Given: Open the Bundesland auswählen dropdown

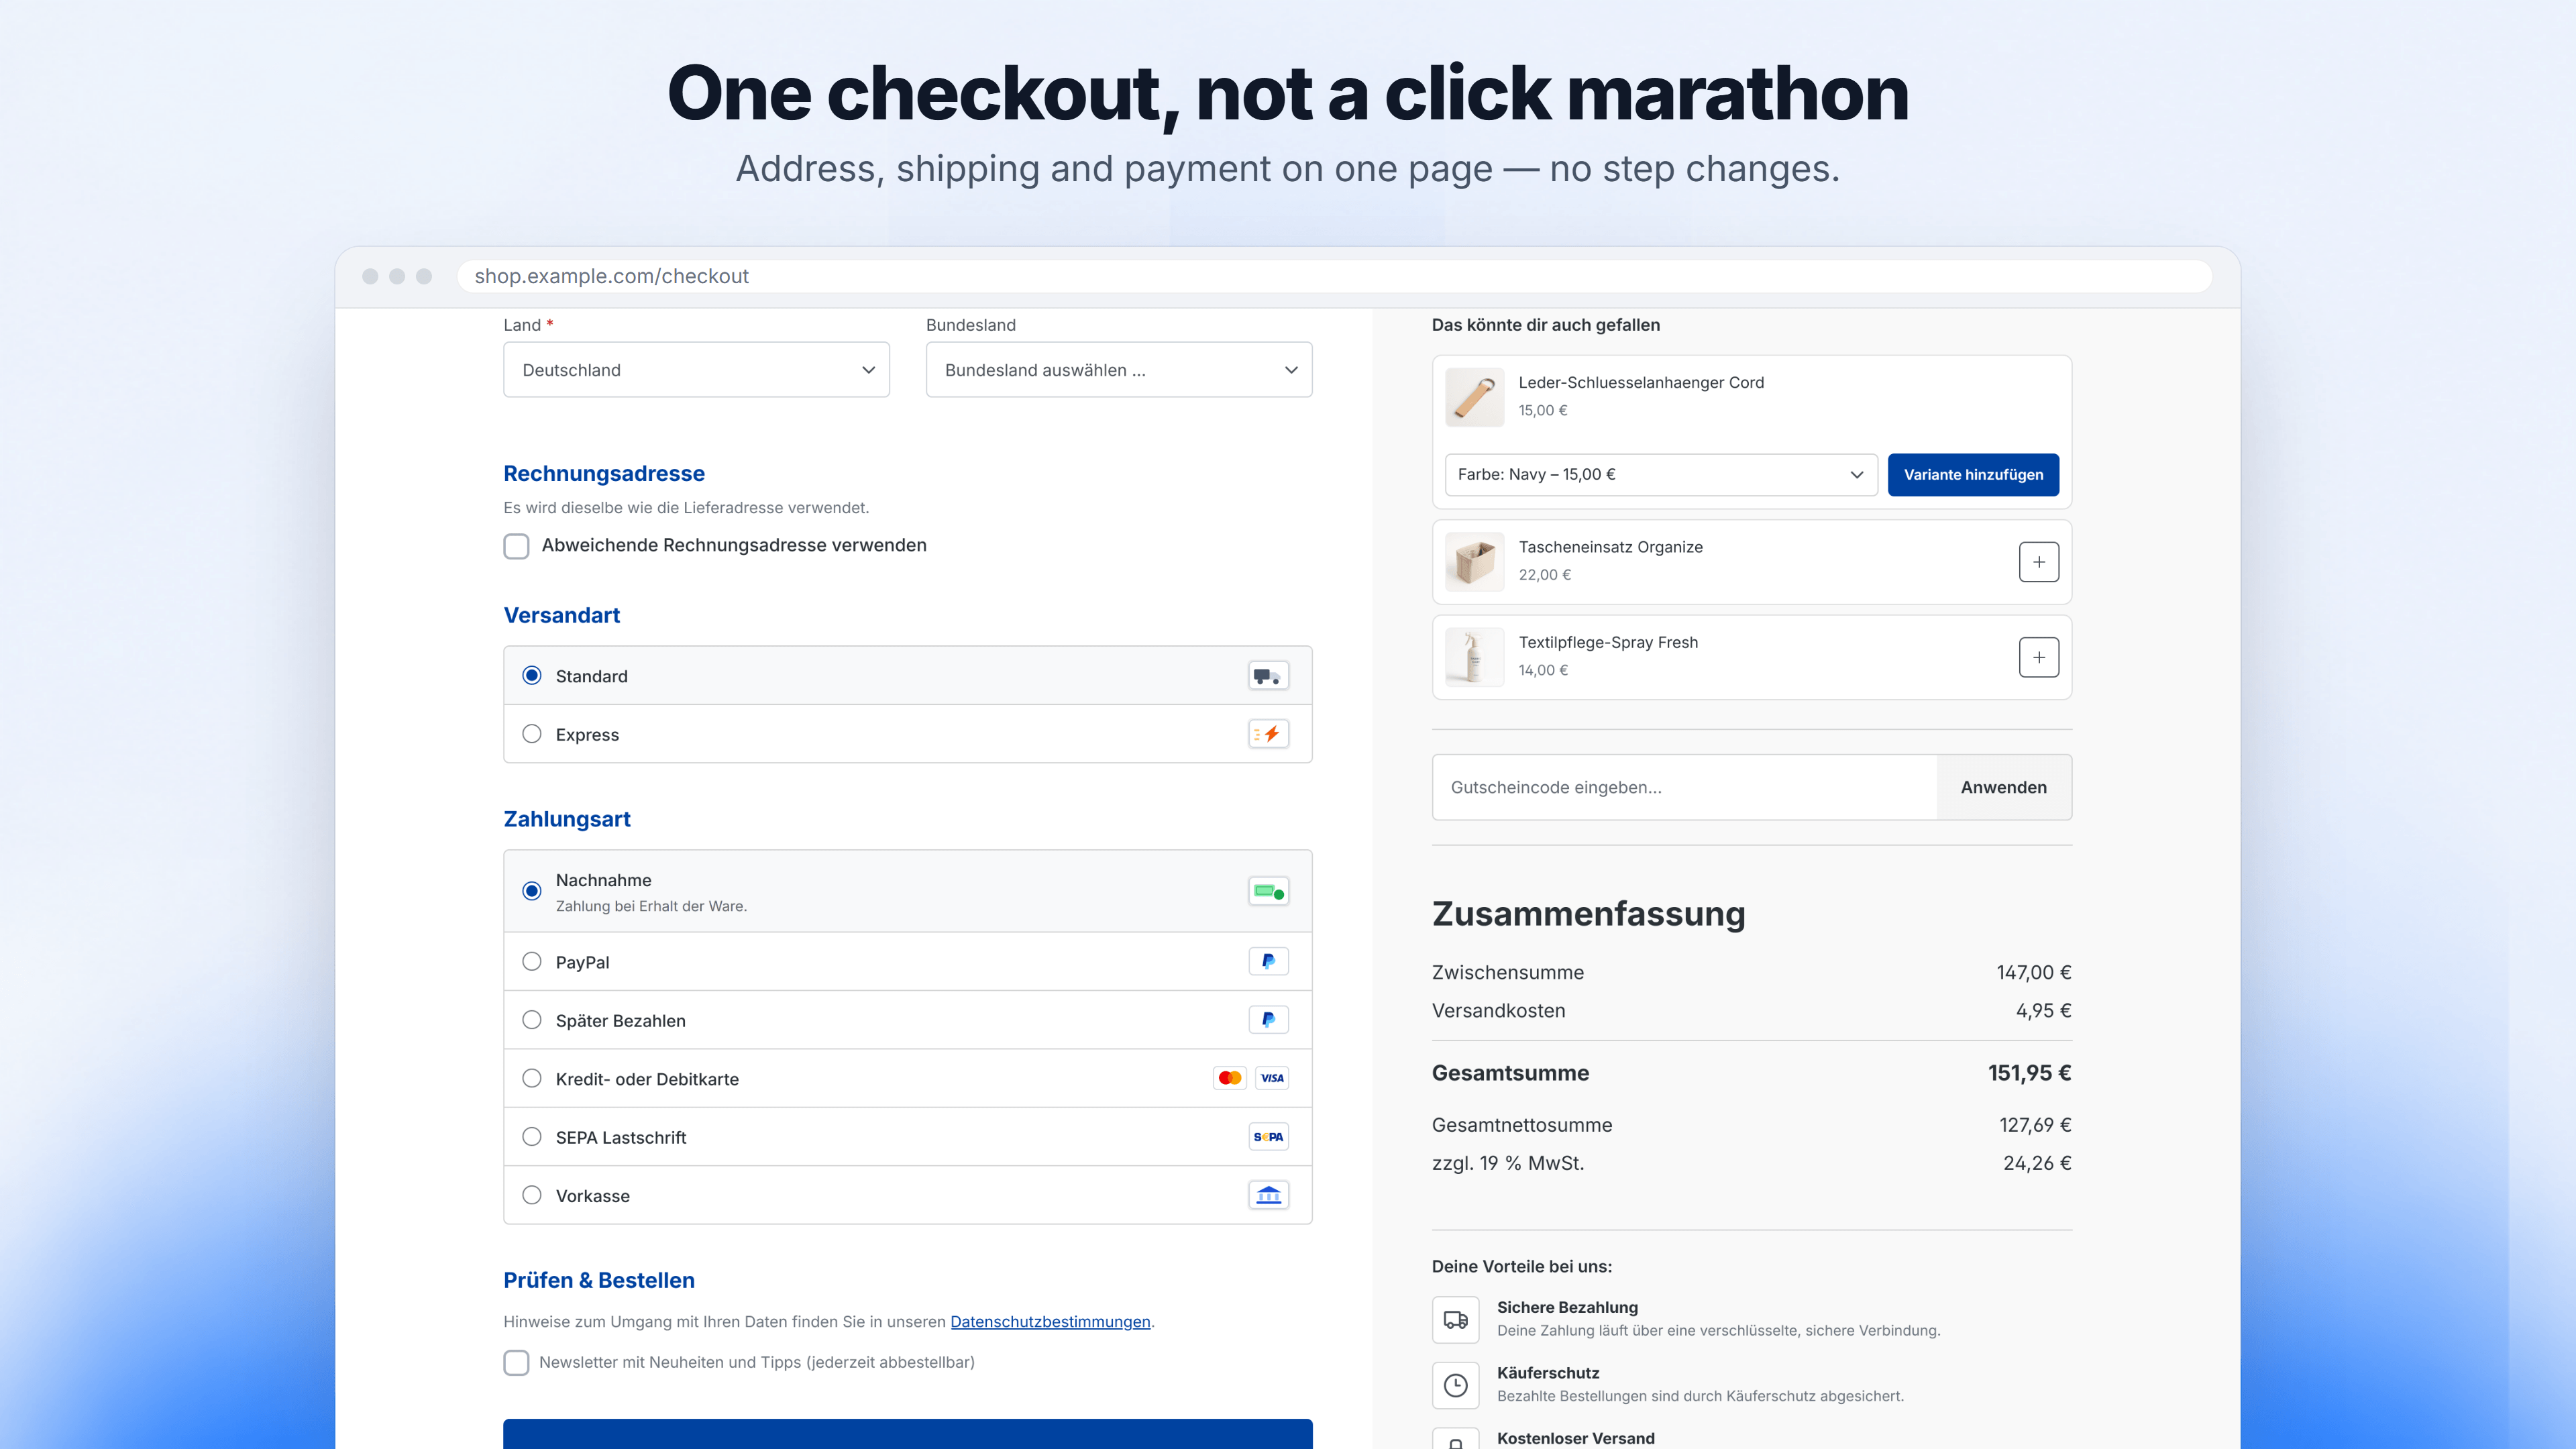Looking at the screenshot, I should pyautogui.click(x=1119, y=370).
